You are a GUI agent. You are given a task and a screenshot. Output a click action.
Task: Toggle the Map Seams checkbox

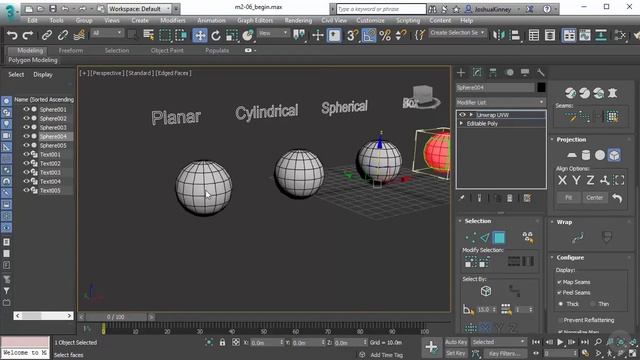point(560,282)
